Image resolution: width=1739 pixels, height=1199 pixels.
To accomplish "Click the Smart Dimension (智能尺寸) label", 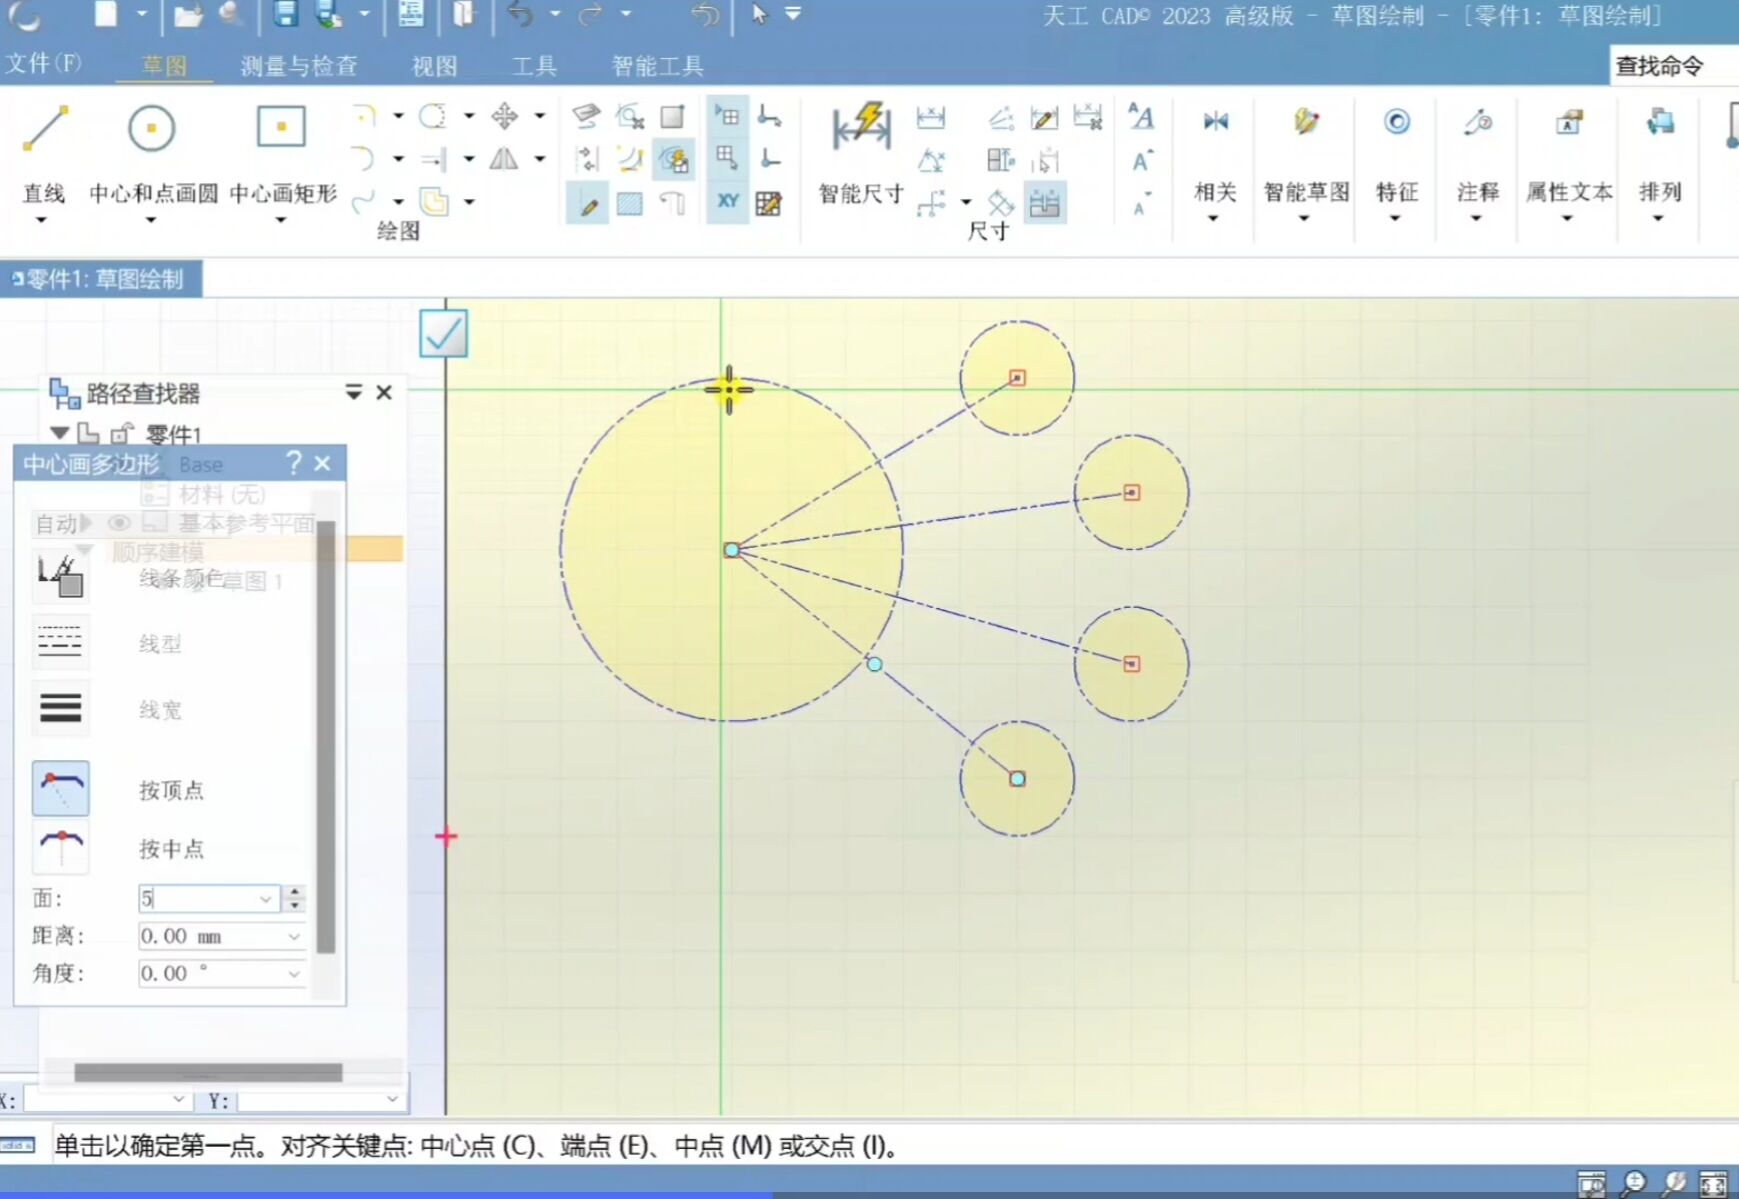I will (x=861, y=193).
